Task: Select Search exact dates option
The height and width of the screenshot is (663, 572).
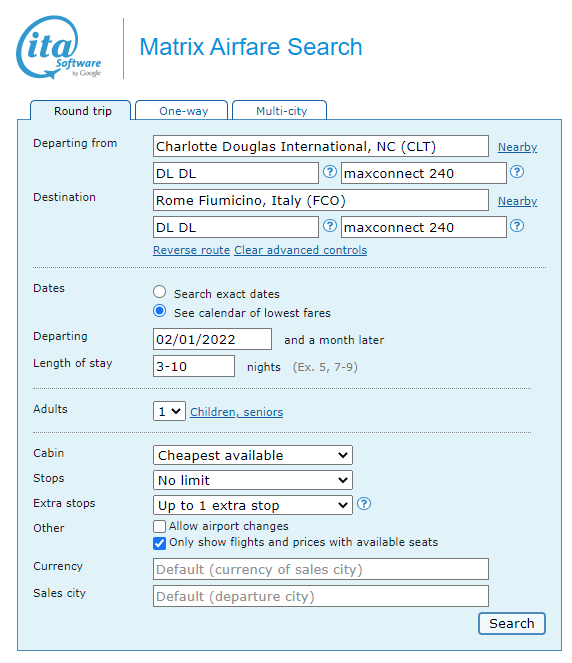Action: [159, 292]
